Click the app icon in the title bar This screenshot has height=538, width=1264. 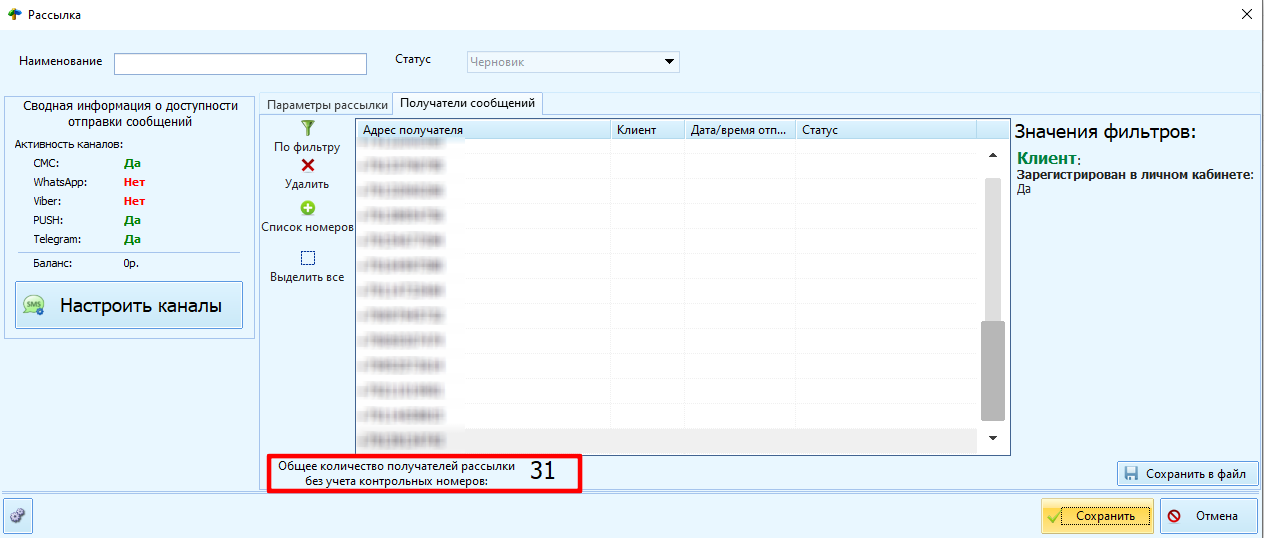coord(14,14)
